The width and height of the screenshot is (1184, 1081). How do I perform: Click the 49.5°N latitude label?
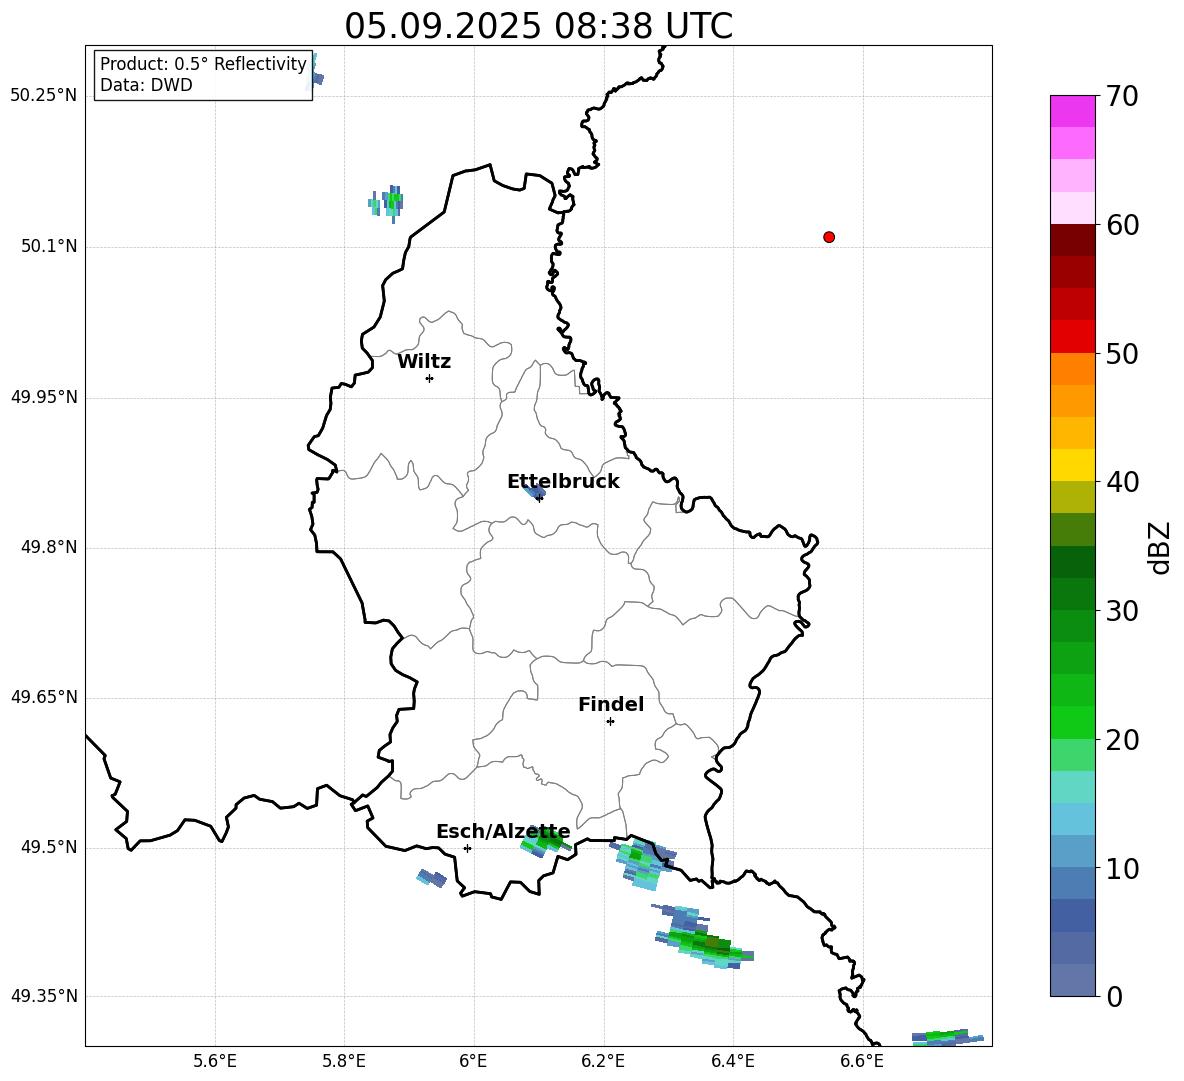tap(49, 848)
